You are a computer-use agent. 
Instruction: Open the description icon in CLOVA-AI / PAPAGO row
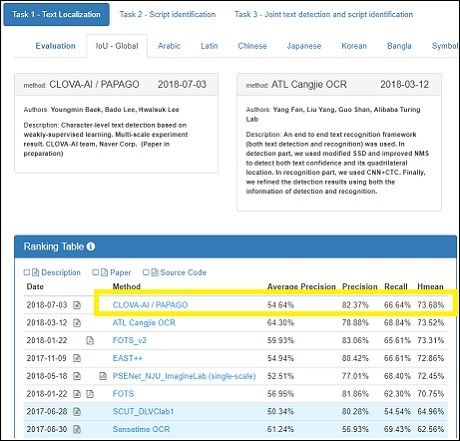click(77, 305)
